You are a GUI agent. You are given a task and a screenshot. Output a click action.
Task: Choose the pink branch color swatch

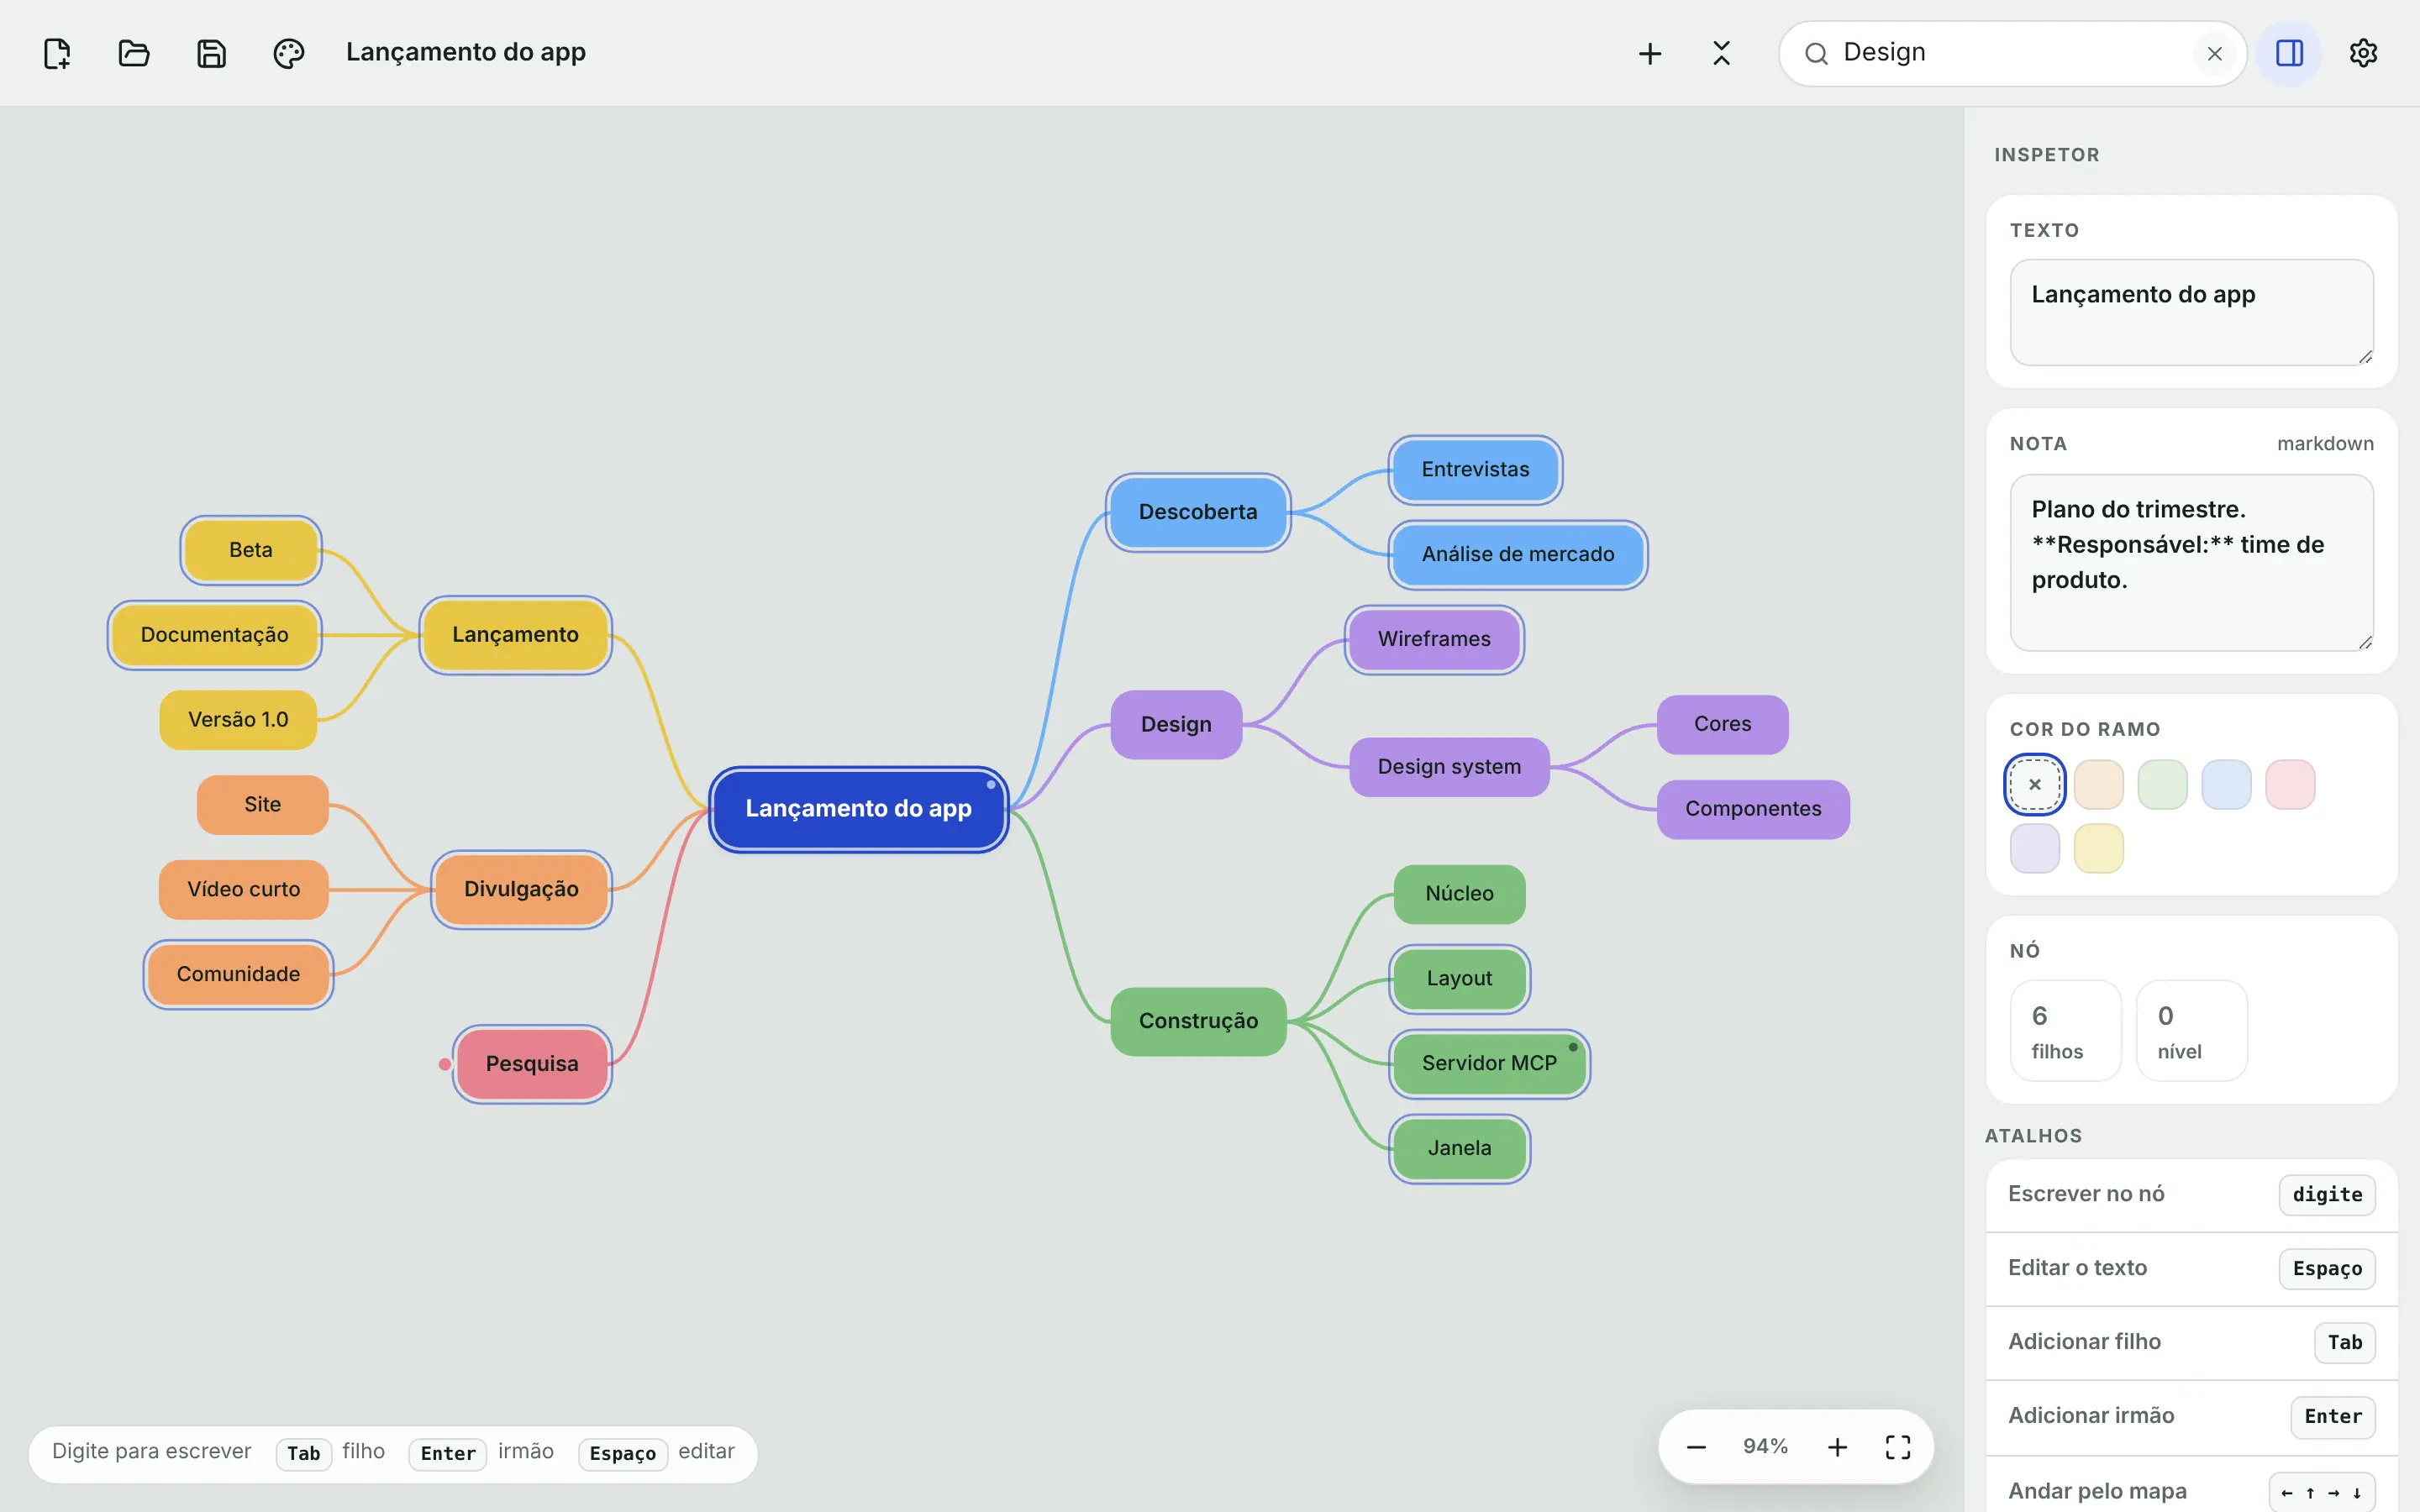[x=2290, y=784]
